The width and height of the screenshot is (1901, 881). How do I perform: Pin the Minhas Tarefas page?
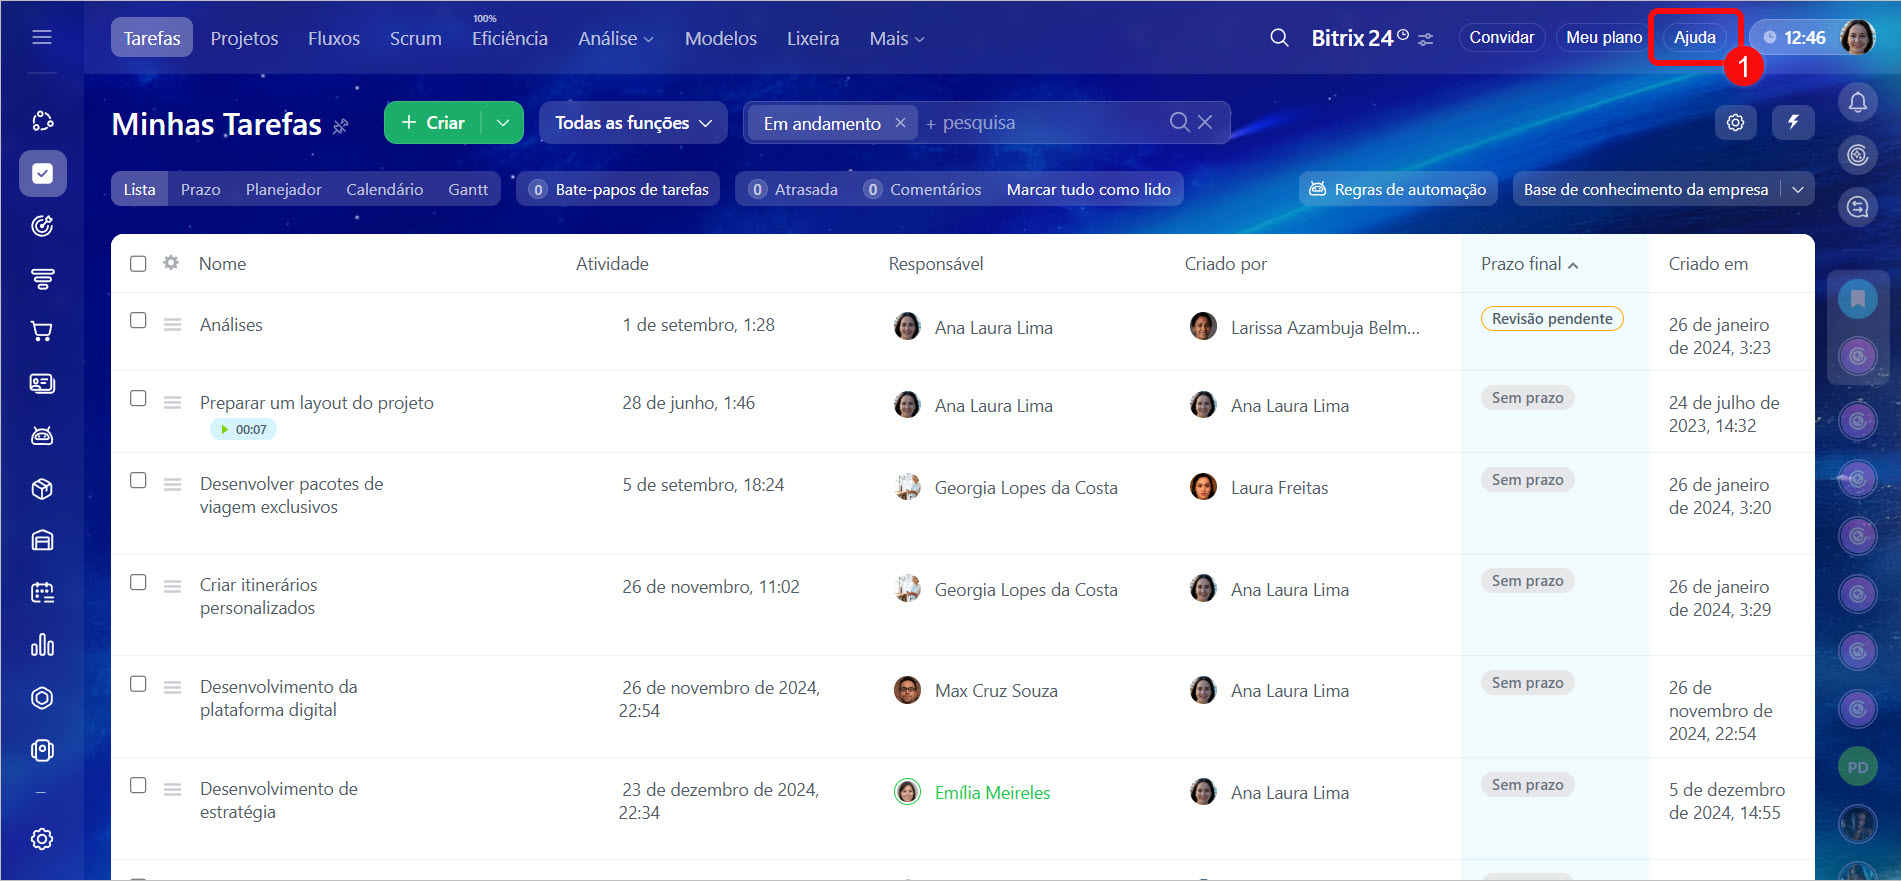[341, 126]
